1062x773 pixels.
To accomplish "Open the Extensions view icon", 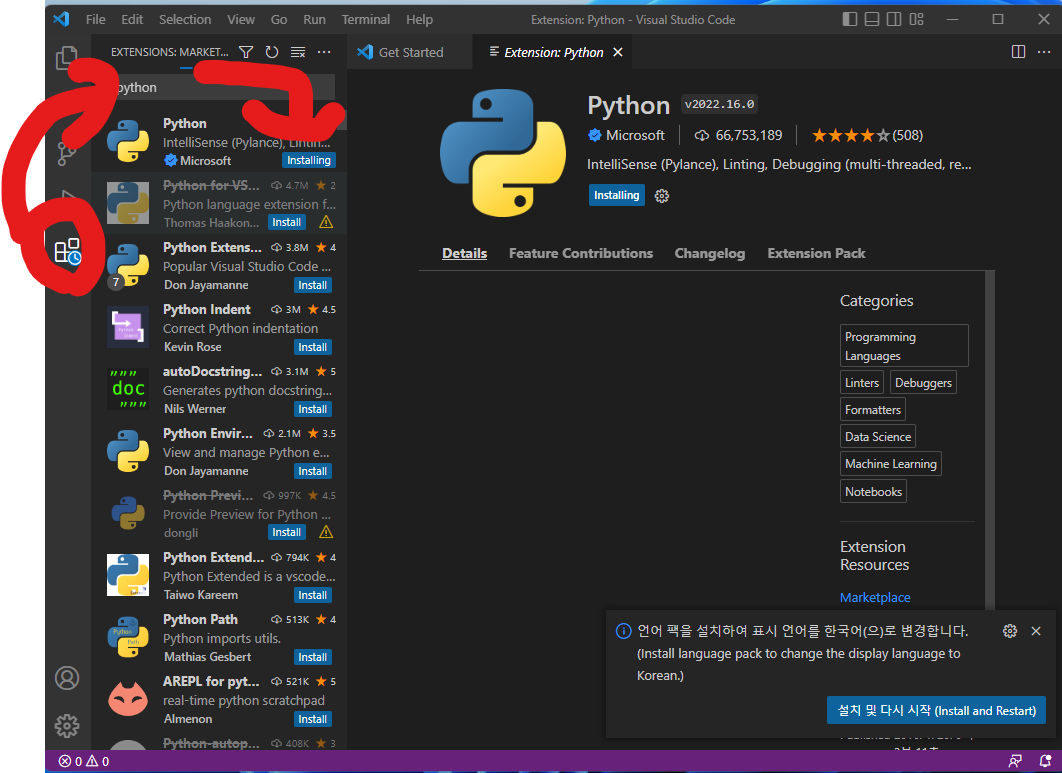I will click(x=67, y=251).
